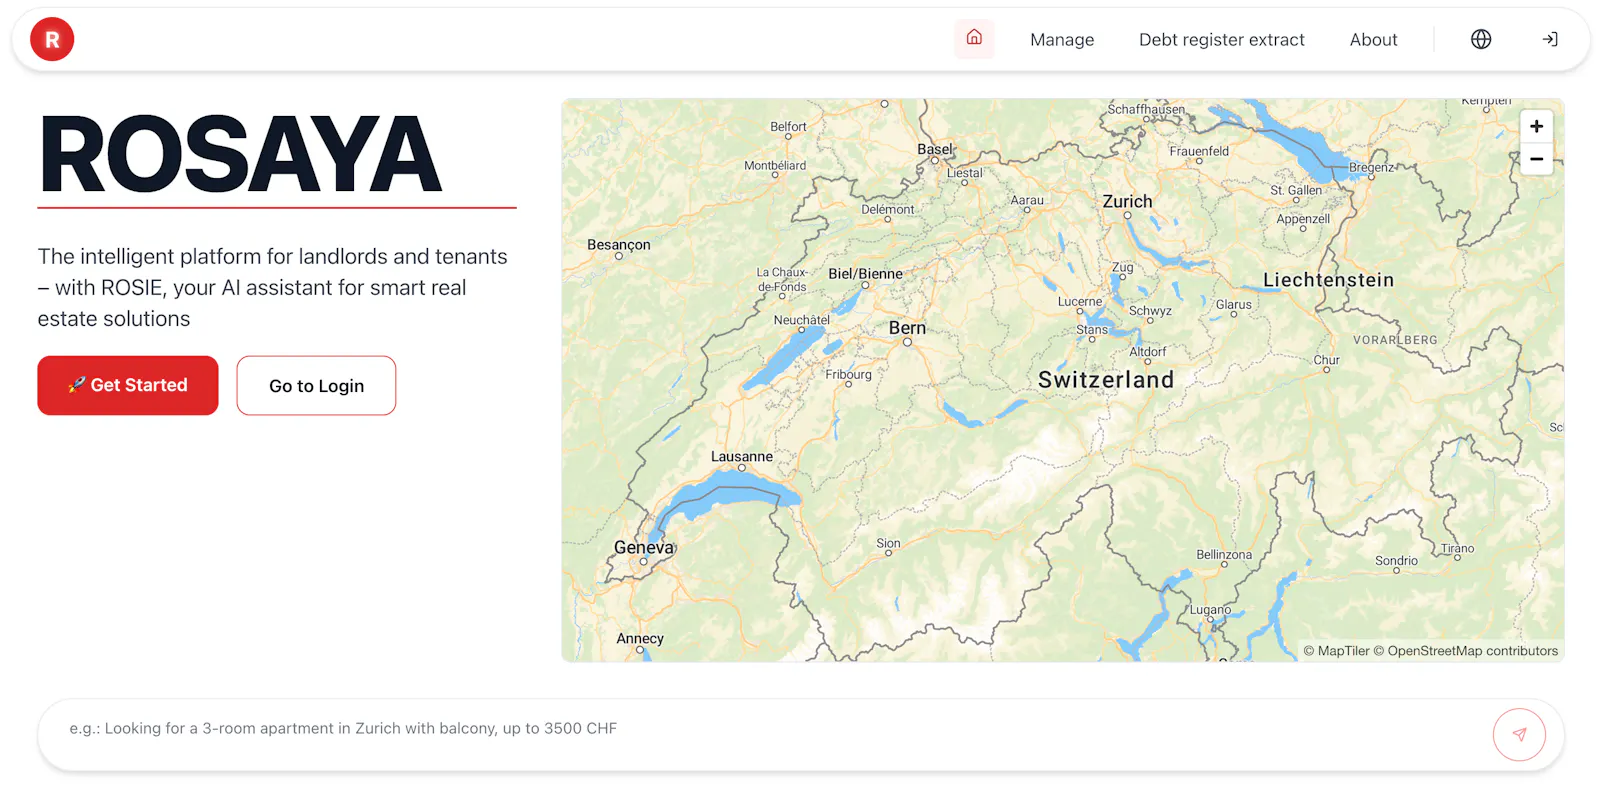
Task: Click Sion label on the map
Action: pos(888,543)
